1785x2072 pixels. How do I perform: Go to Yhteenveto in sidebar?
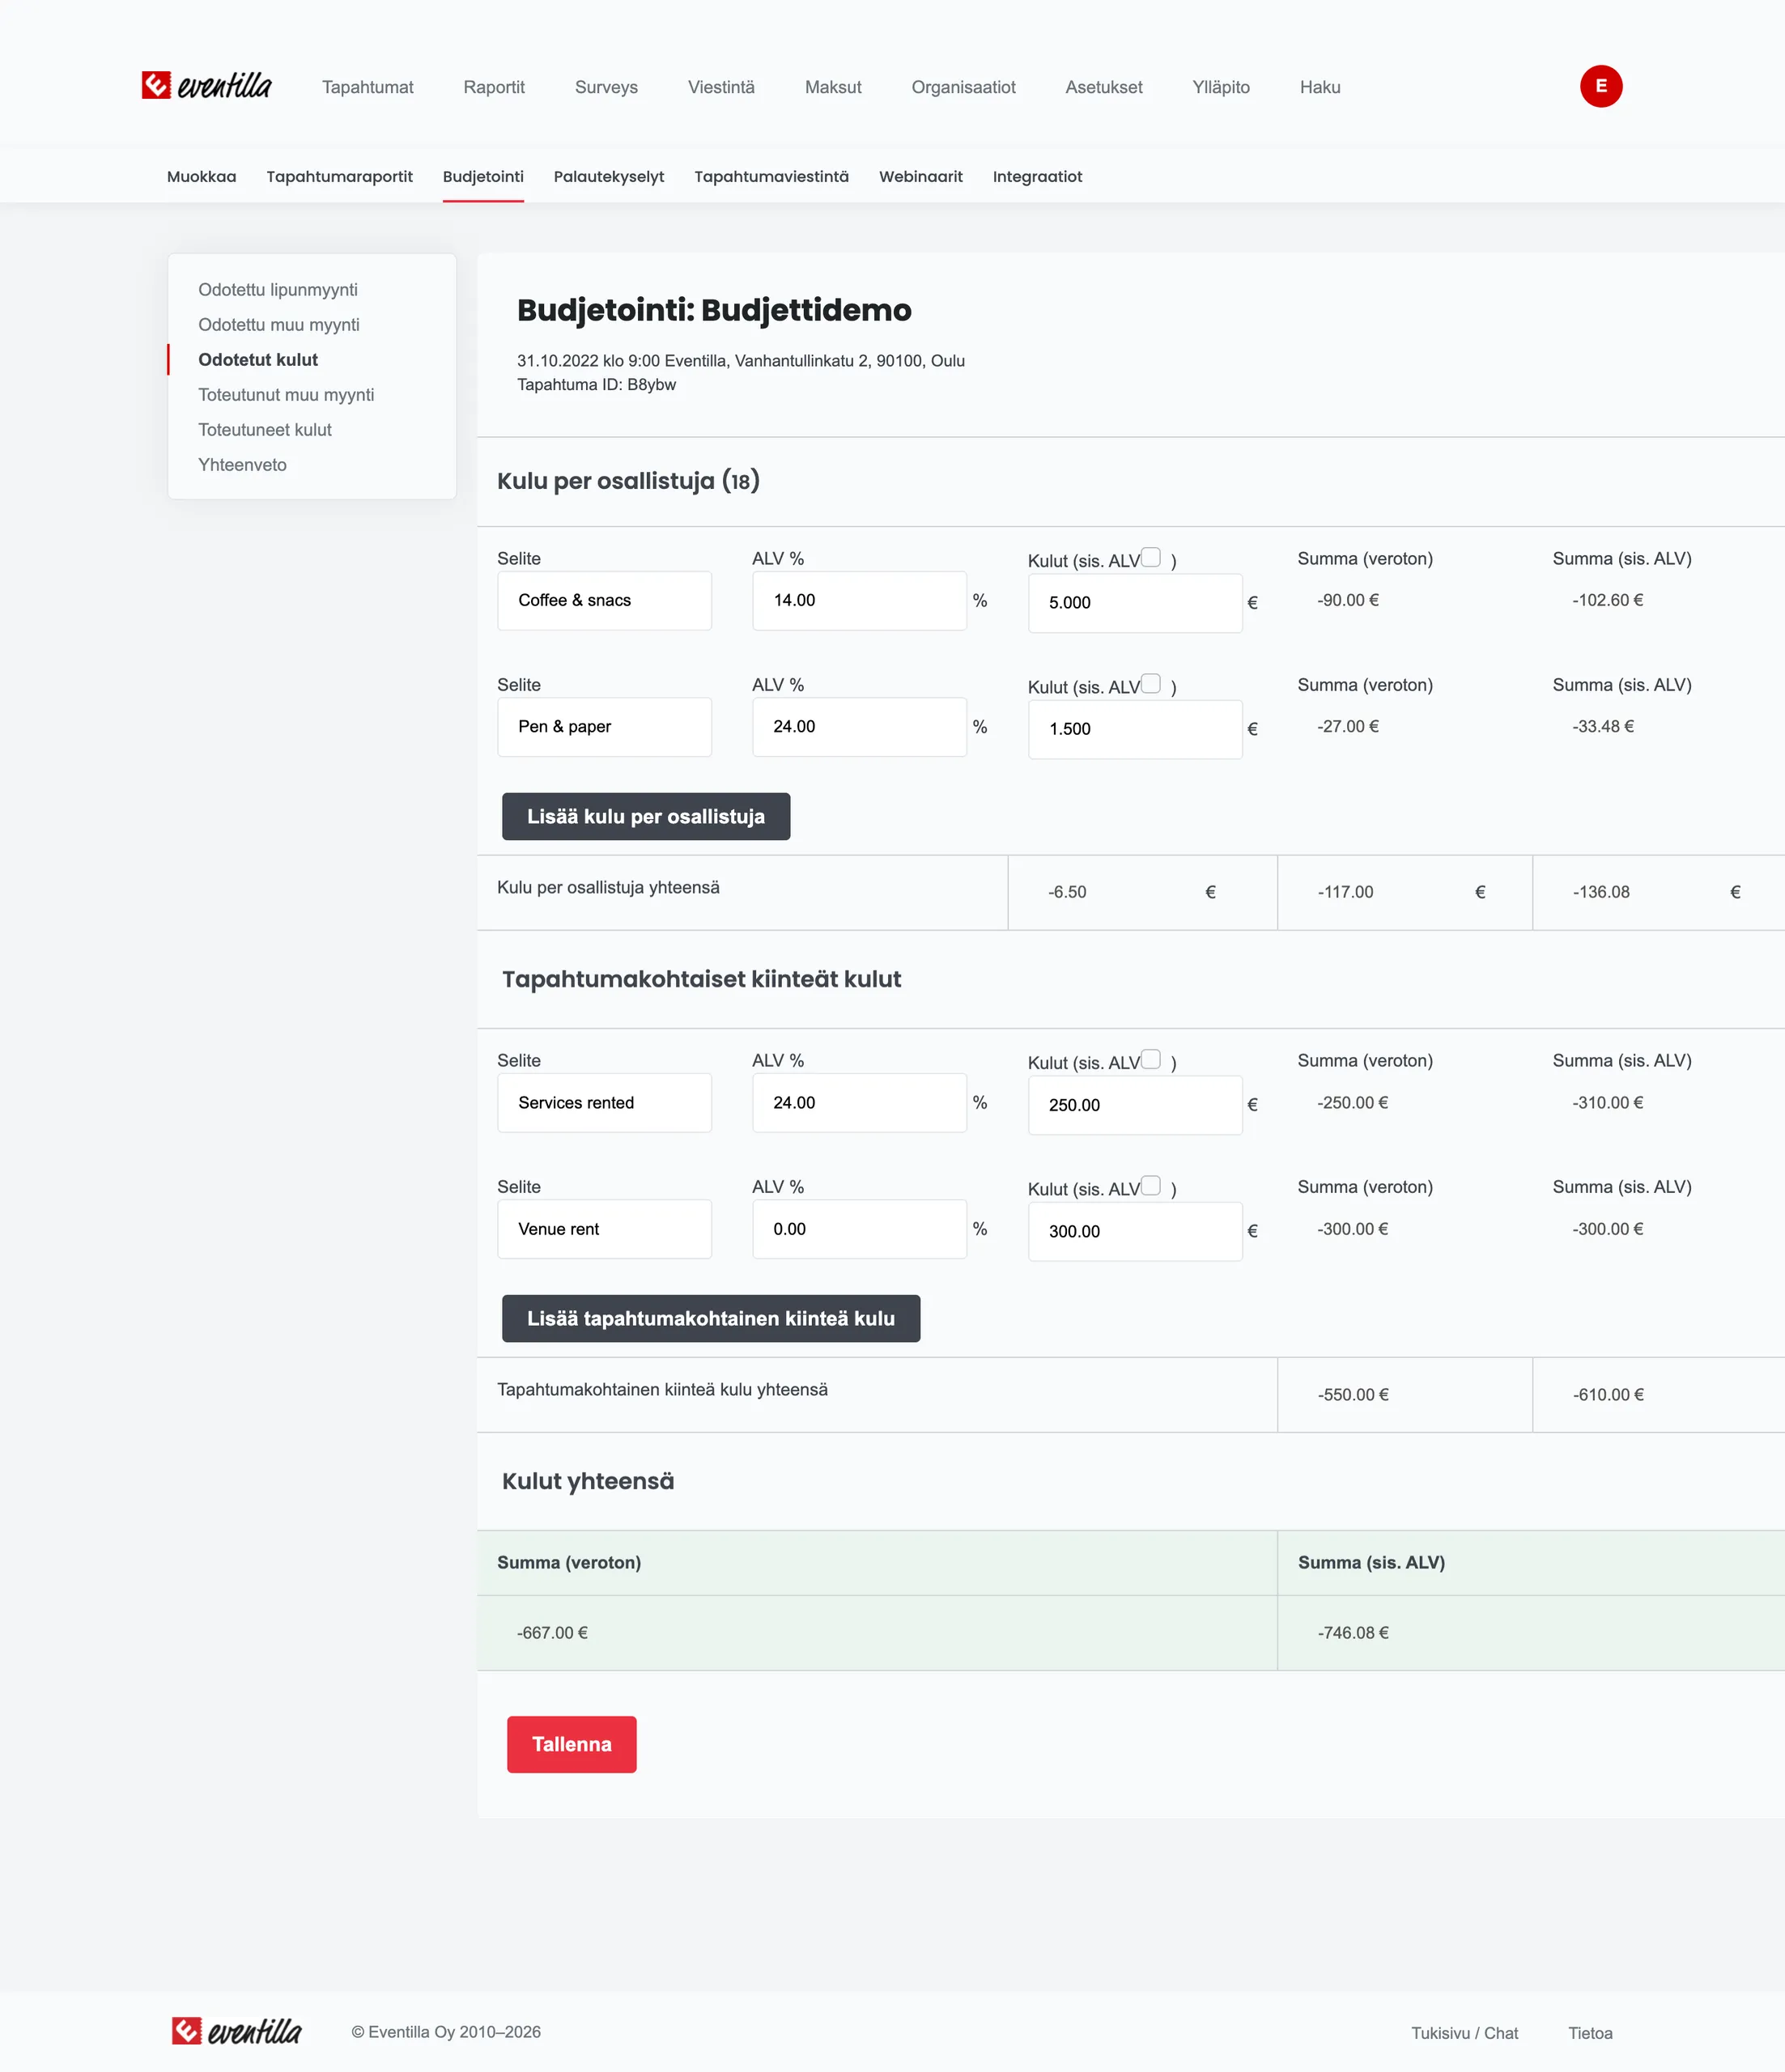coord(242,465)
